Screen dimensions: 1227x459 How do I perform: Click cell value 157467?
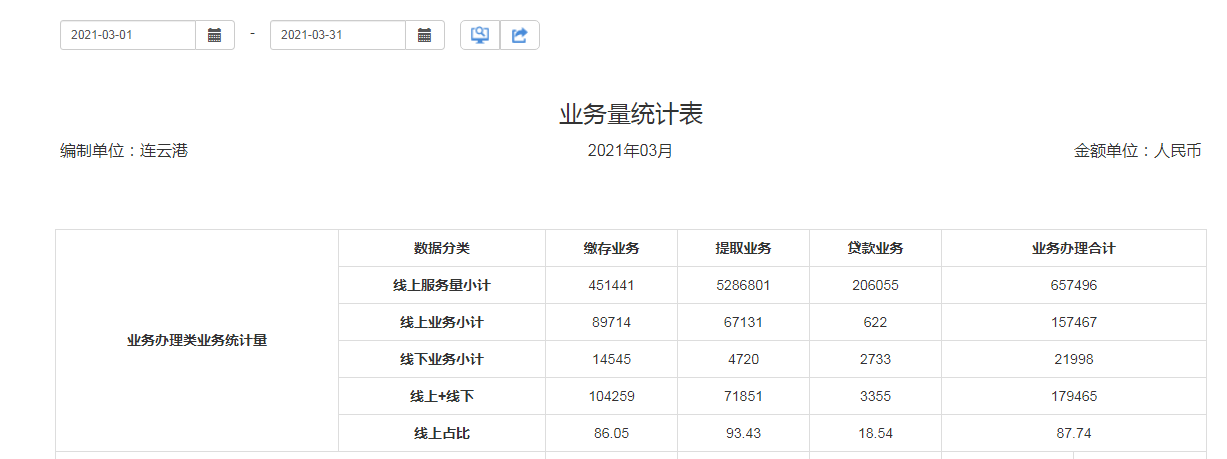(x=1074, y=322)
